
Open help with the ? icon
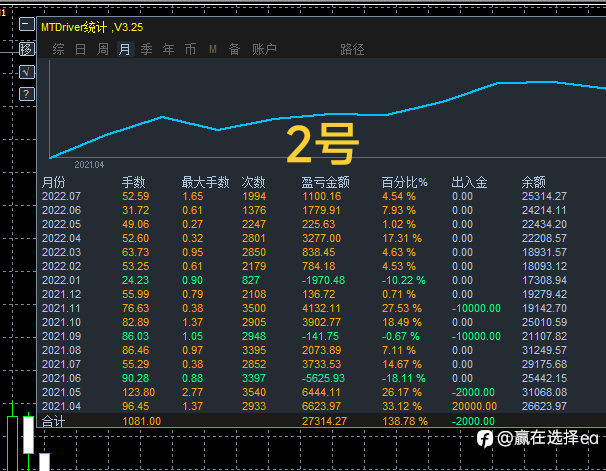pyautogui.click(x=26, y=94)
